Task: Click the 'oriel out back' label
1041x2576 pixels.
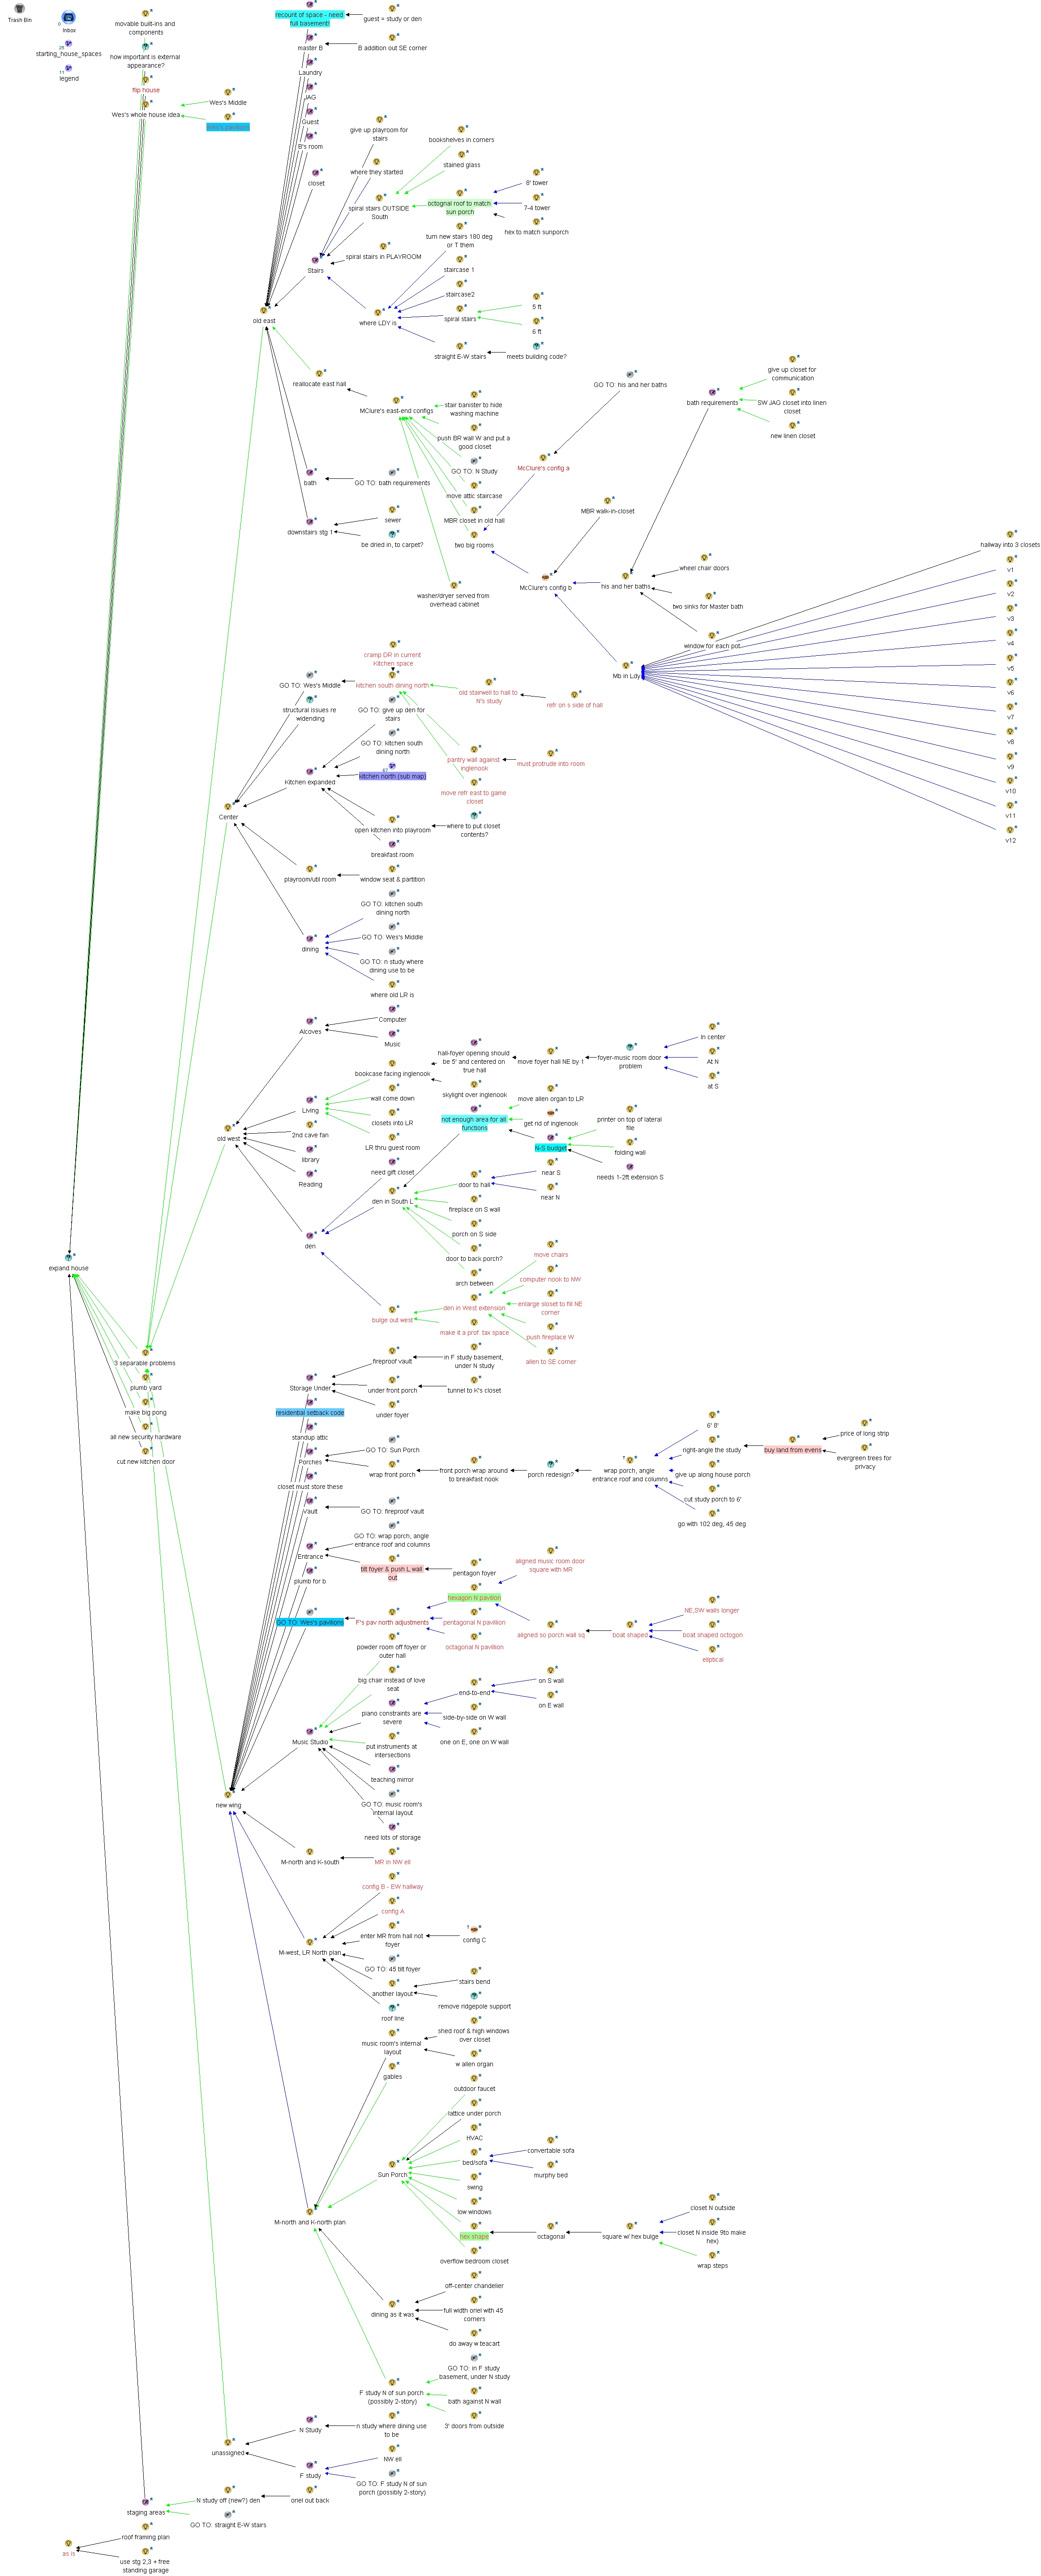Action: (310, 2501)
